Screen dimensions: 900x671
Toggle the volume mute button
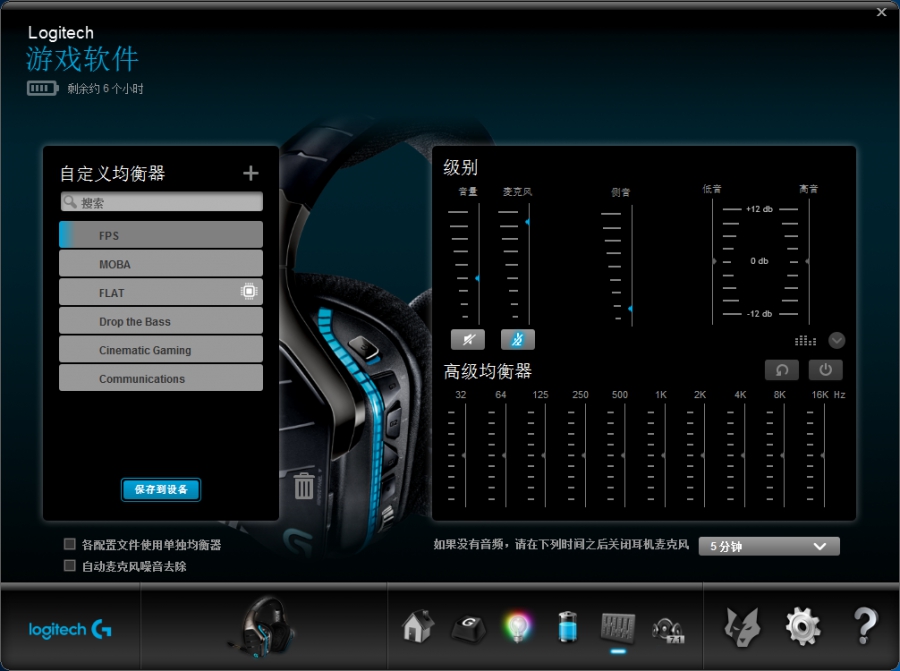(467, 340)
